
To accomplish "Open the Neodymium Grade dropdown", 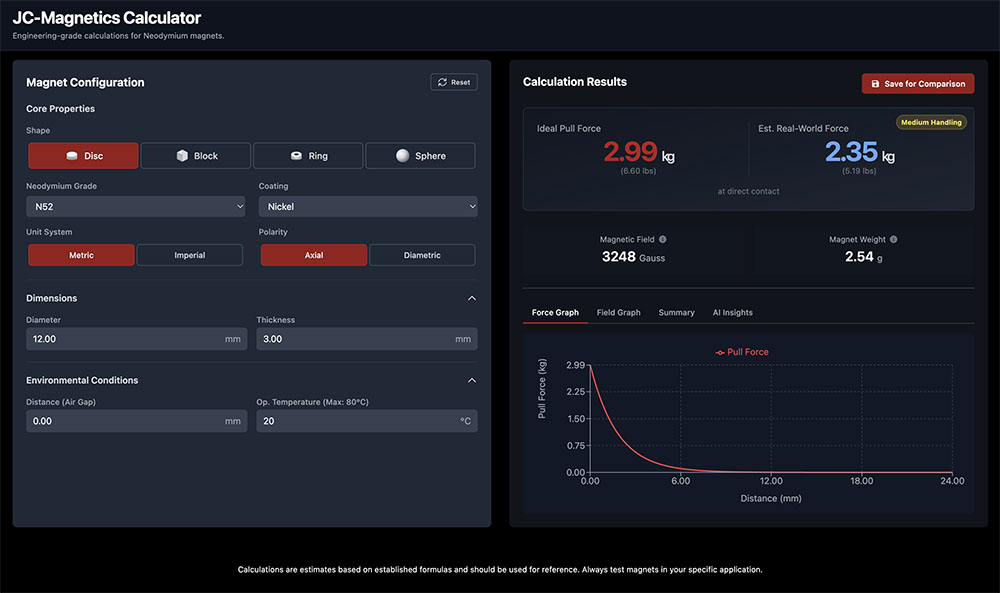I will (x=135, y=207).
